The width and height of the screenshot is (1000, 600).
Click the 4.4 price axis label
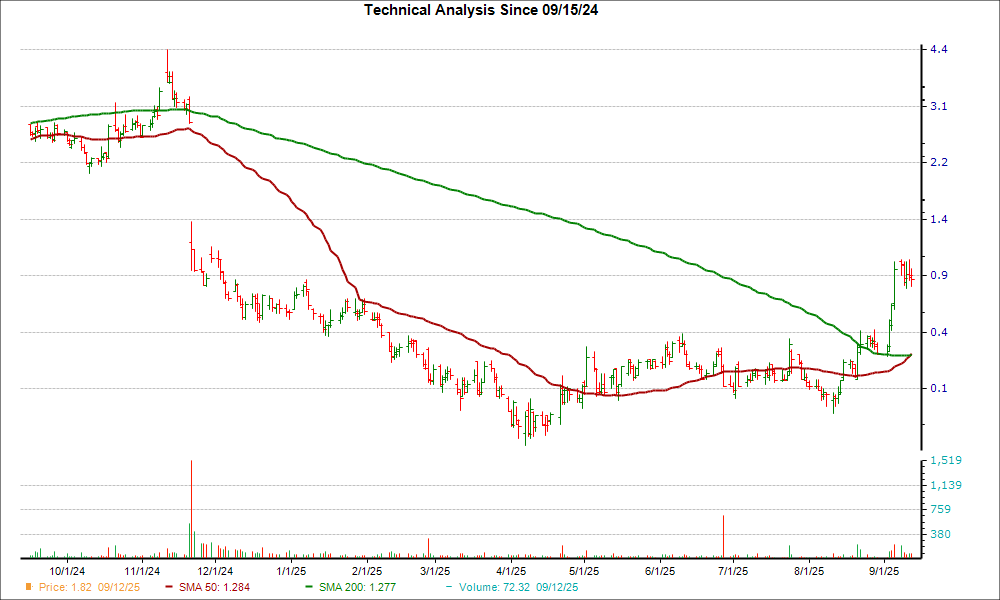point(939,49)
